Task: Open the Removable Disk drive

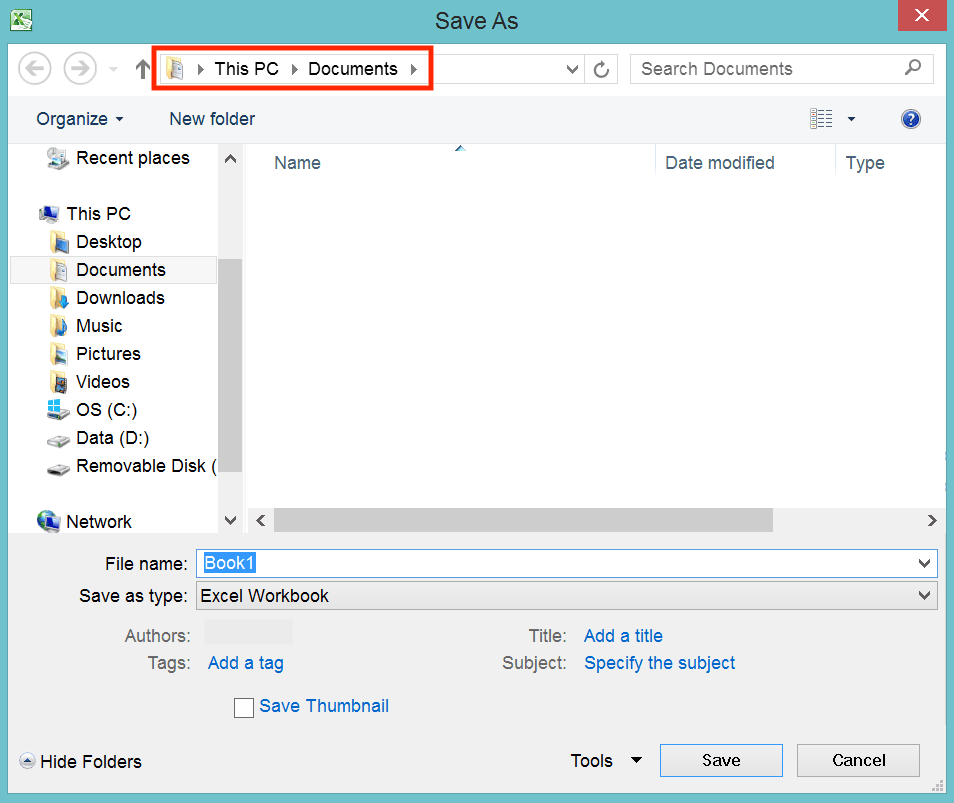Action: coord(146,466)
